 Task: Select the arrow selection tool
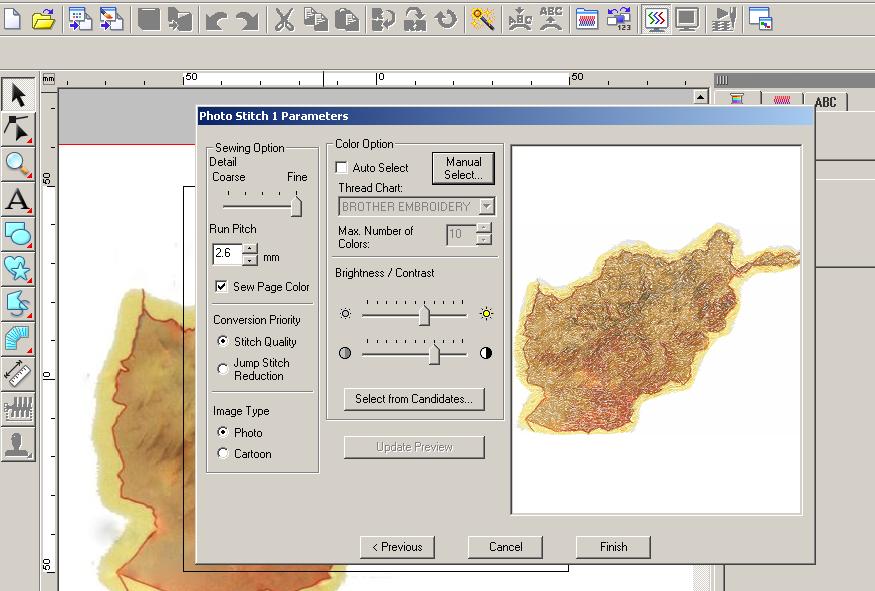(17, 95)
